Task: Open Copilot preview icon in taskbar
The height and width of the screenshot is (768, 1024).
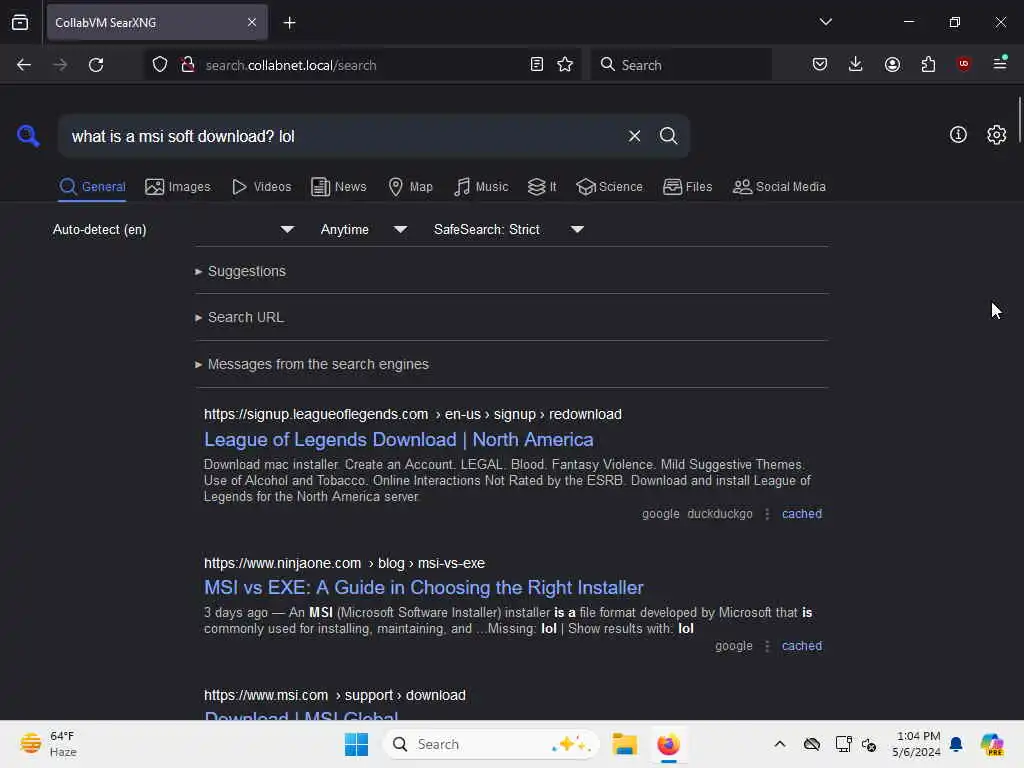Action: coord(992,744)
